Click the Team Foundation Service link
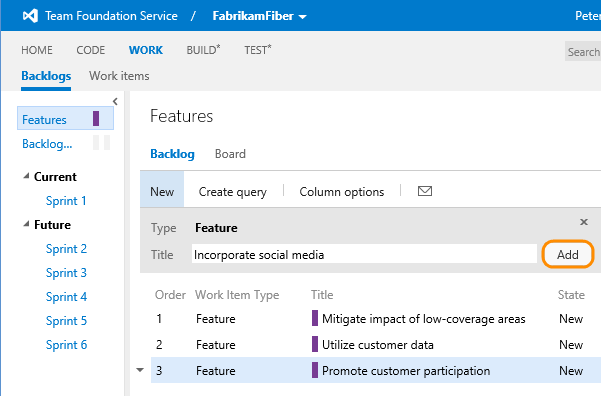601x396 pixels. pyautogui.click(x=111, y=16)
